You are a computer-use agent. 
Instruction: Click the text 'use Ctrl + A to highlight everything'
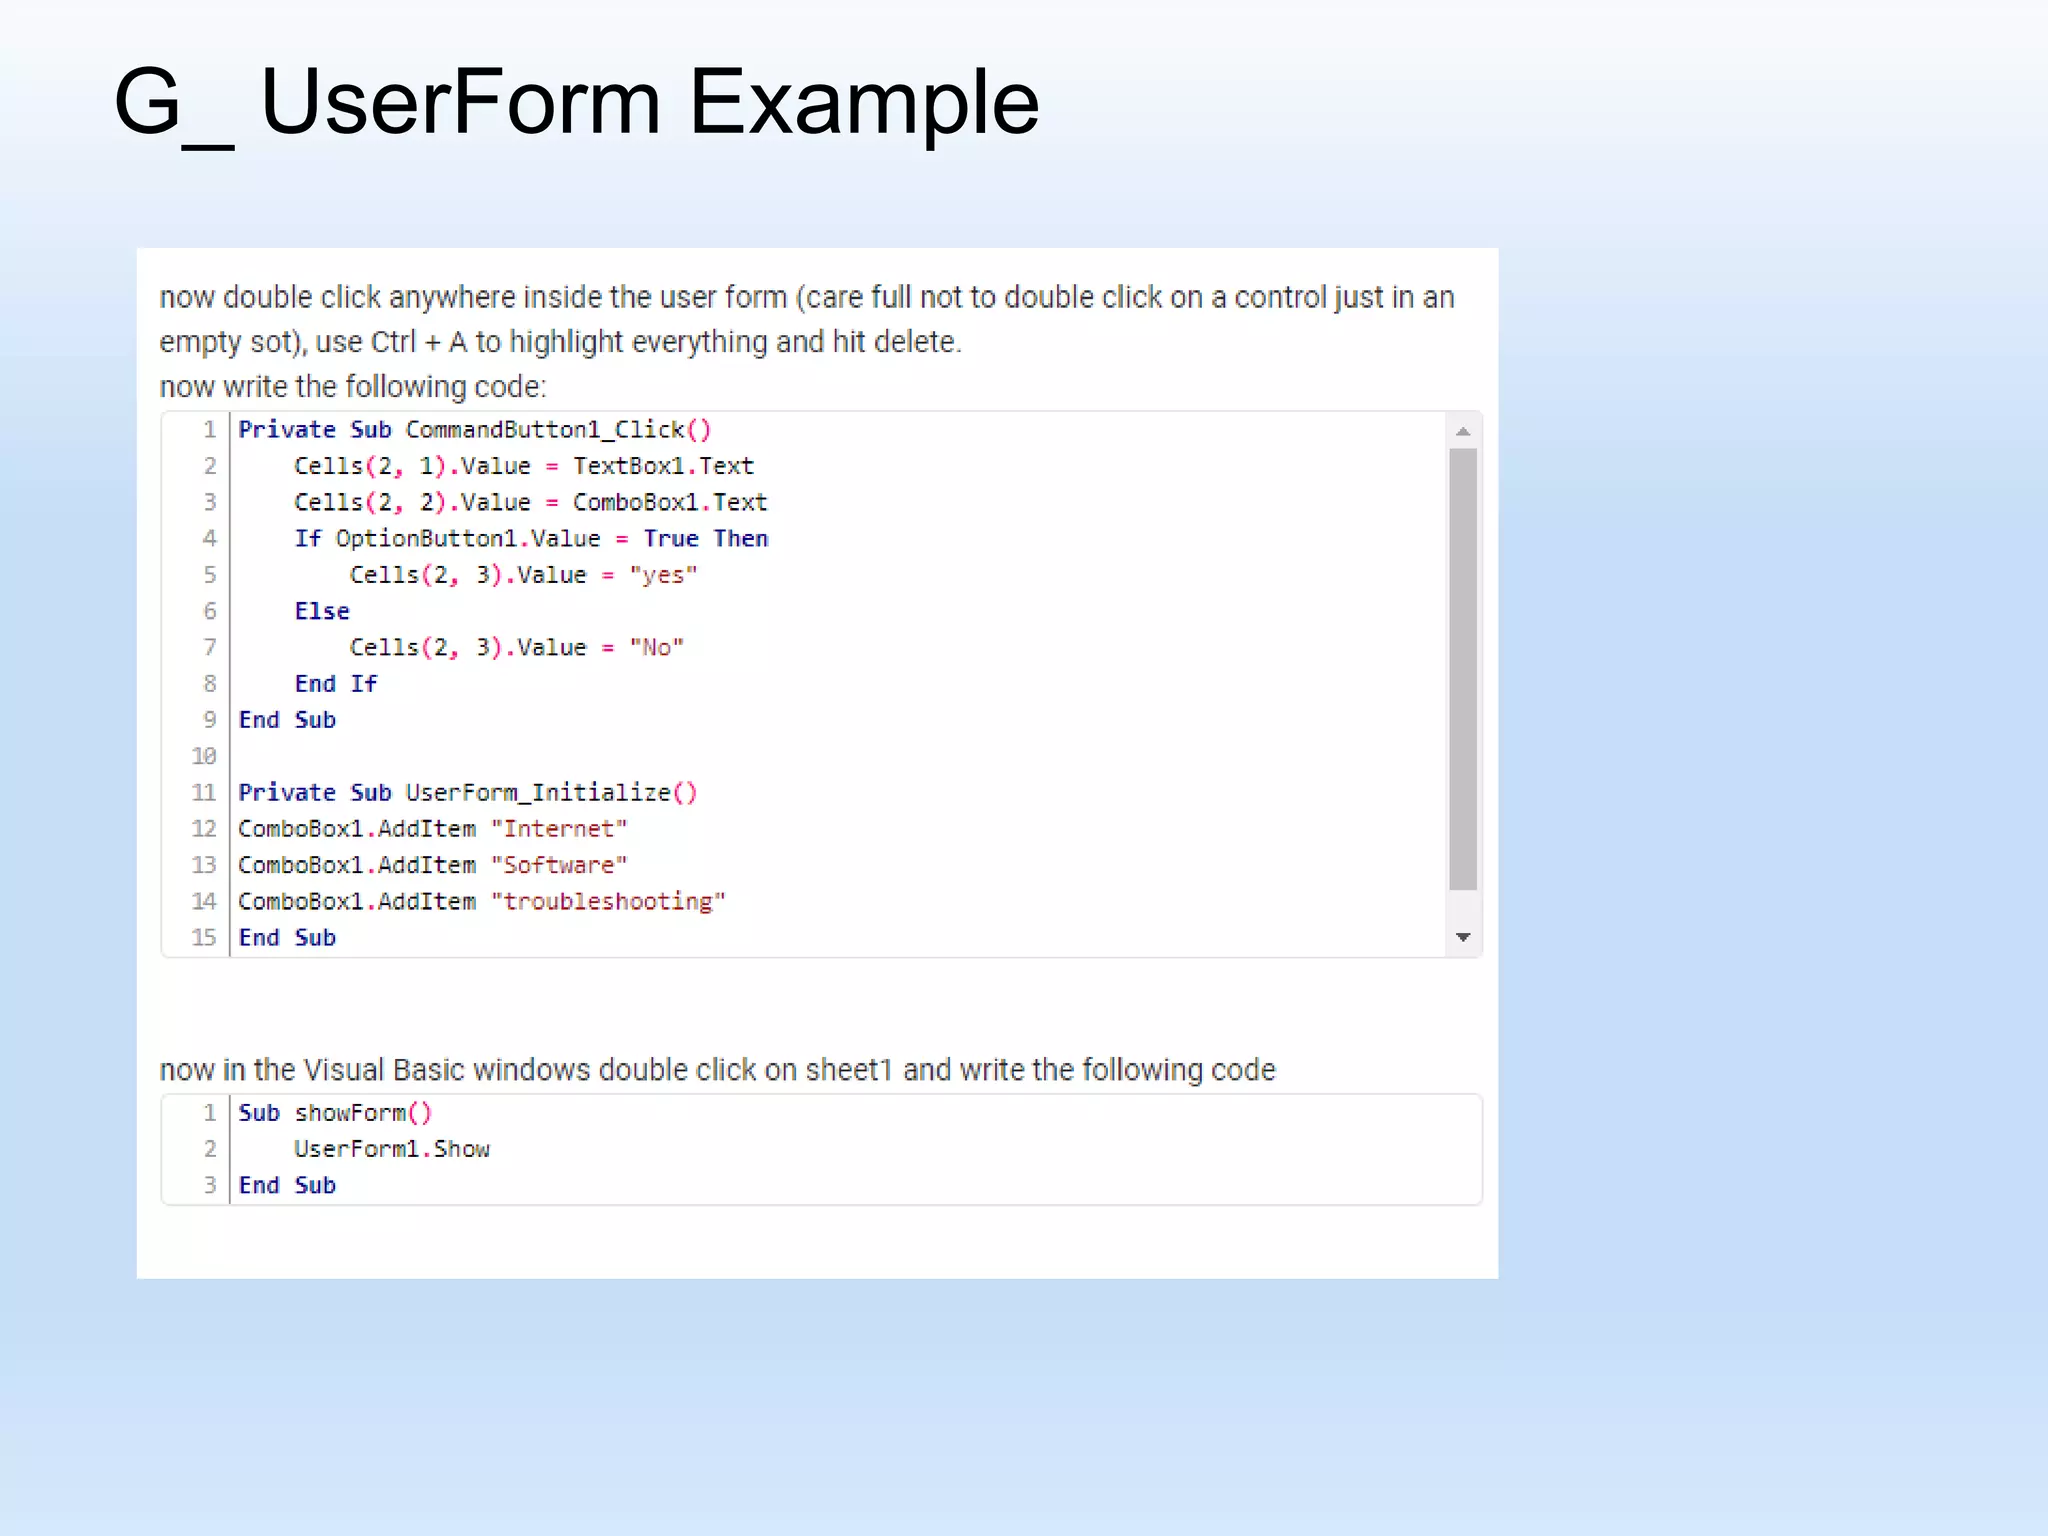(542, 342)
